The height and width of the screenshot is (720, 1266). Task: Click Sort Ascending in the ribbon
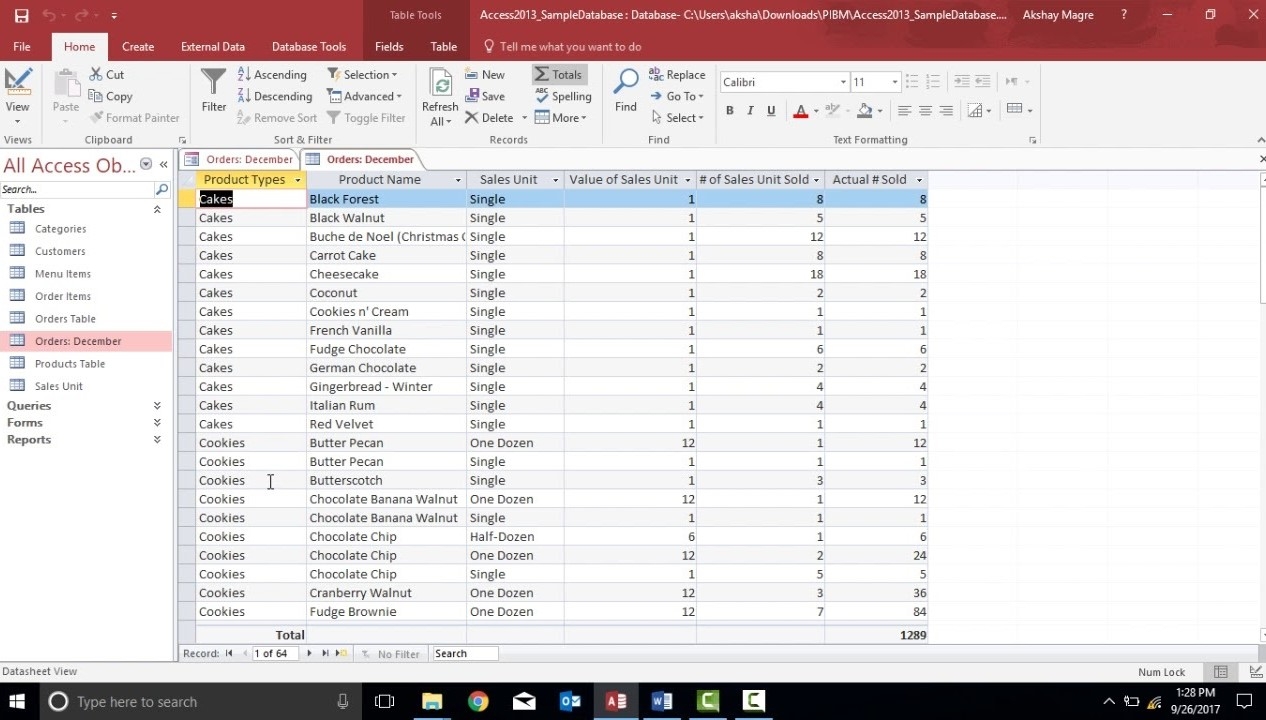pyautogui.click(x=272, y=75)
